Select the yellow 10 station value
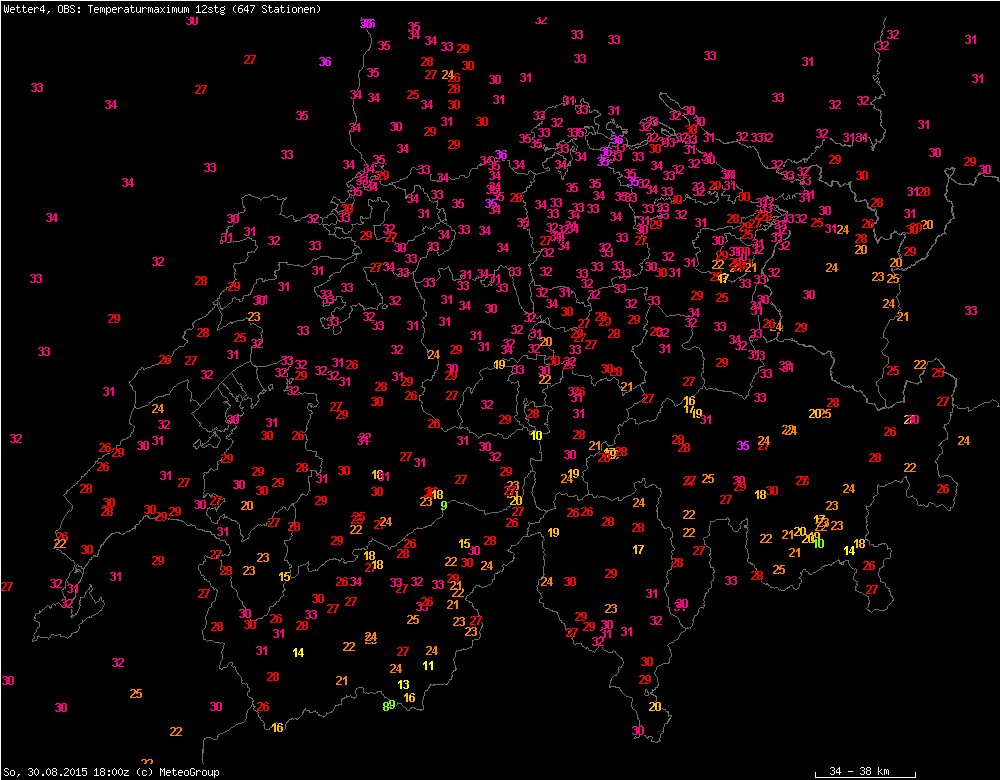 537,435
